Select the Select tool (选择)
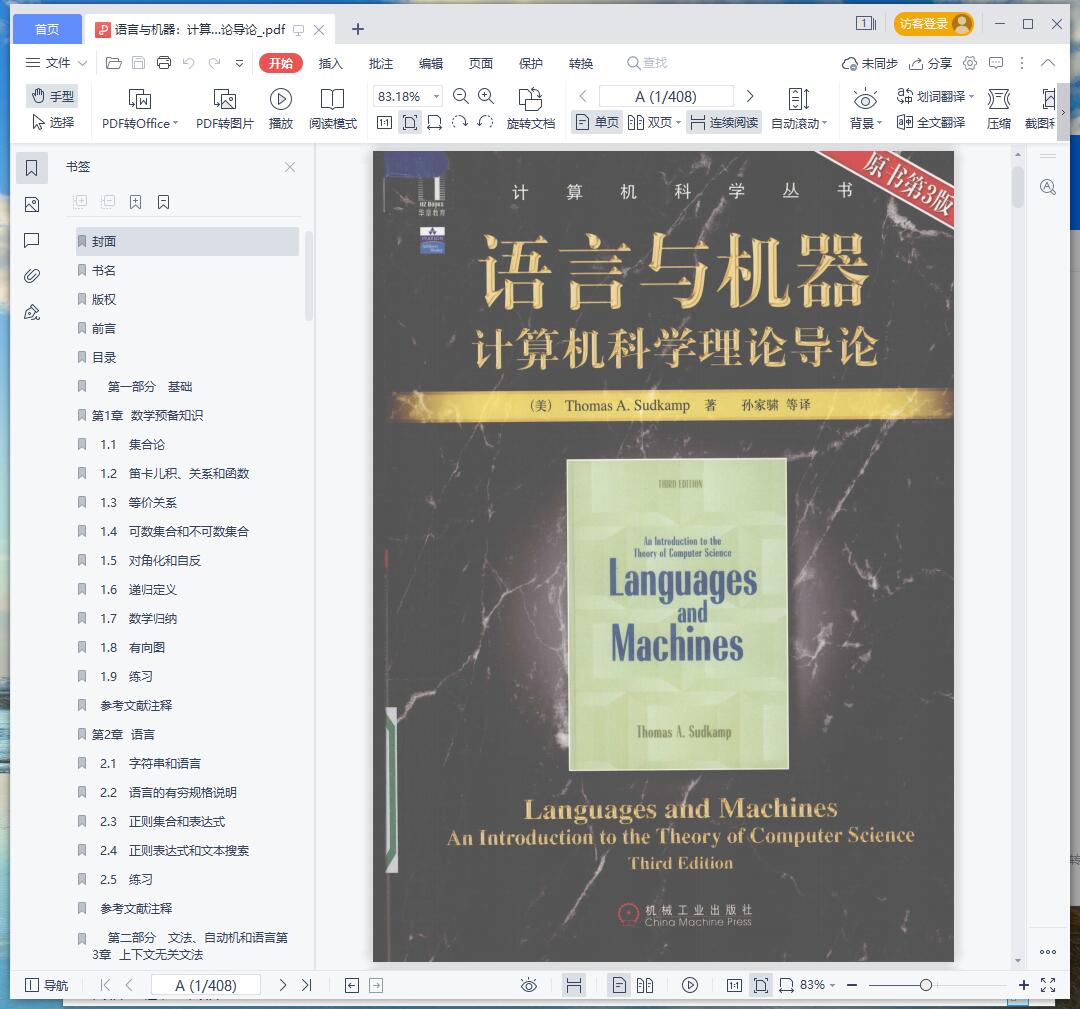This screenshot has width=1080, height=1009. coord(52,123)
